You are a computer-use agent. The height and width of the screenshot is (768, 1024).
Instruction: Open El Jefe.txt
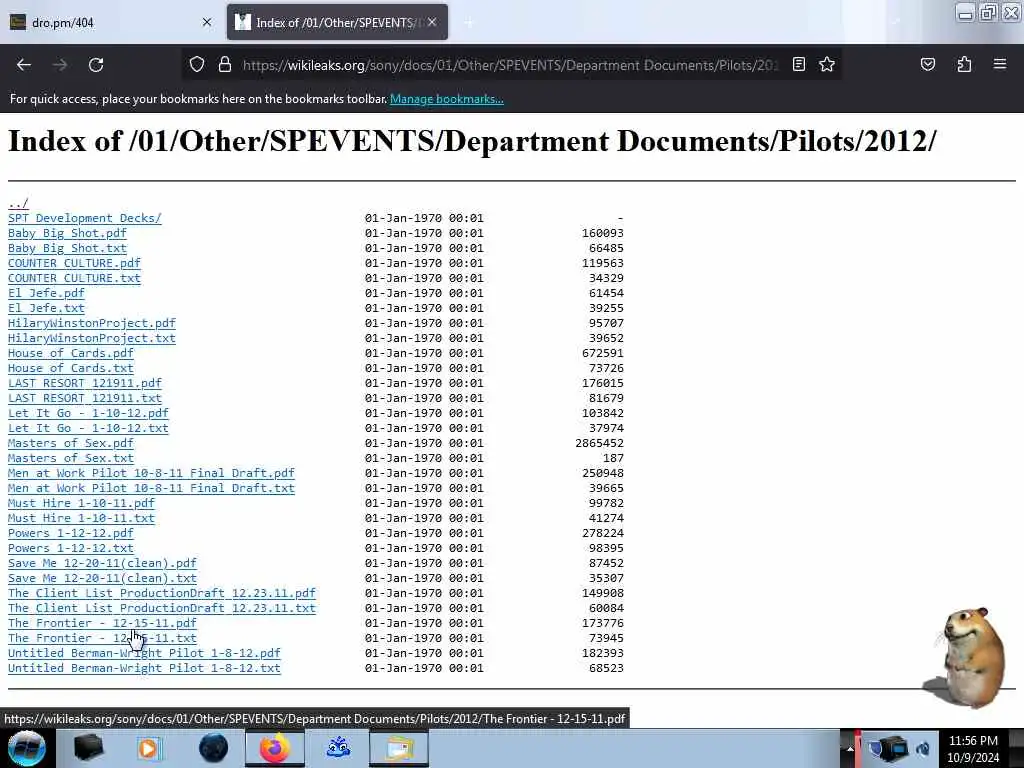46,308
